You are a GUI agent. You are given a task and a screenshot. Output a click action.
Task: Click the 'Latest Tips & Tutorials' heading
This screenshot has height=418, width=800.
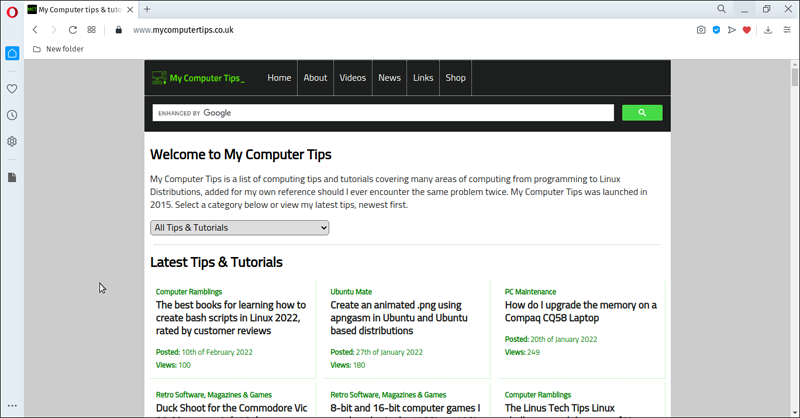pos(216,262)
